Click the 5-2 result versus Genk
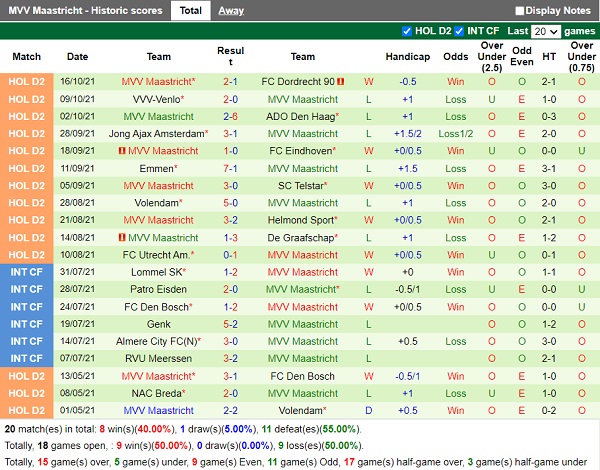The image size is (600, 470). point(230,324)
